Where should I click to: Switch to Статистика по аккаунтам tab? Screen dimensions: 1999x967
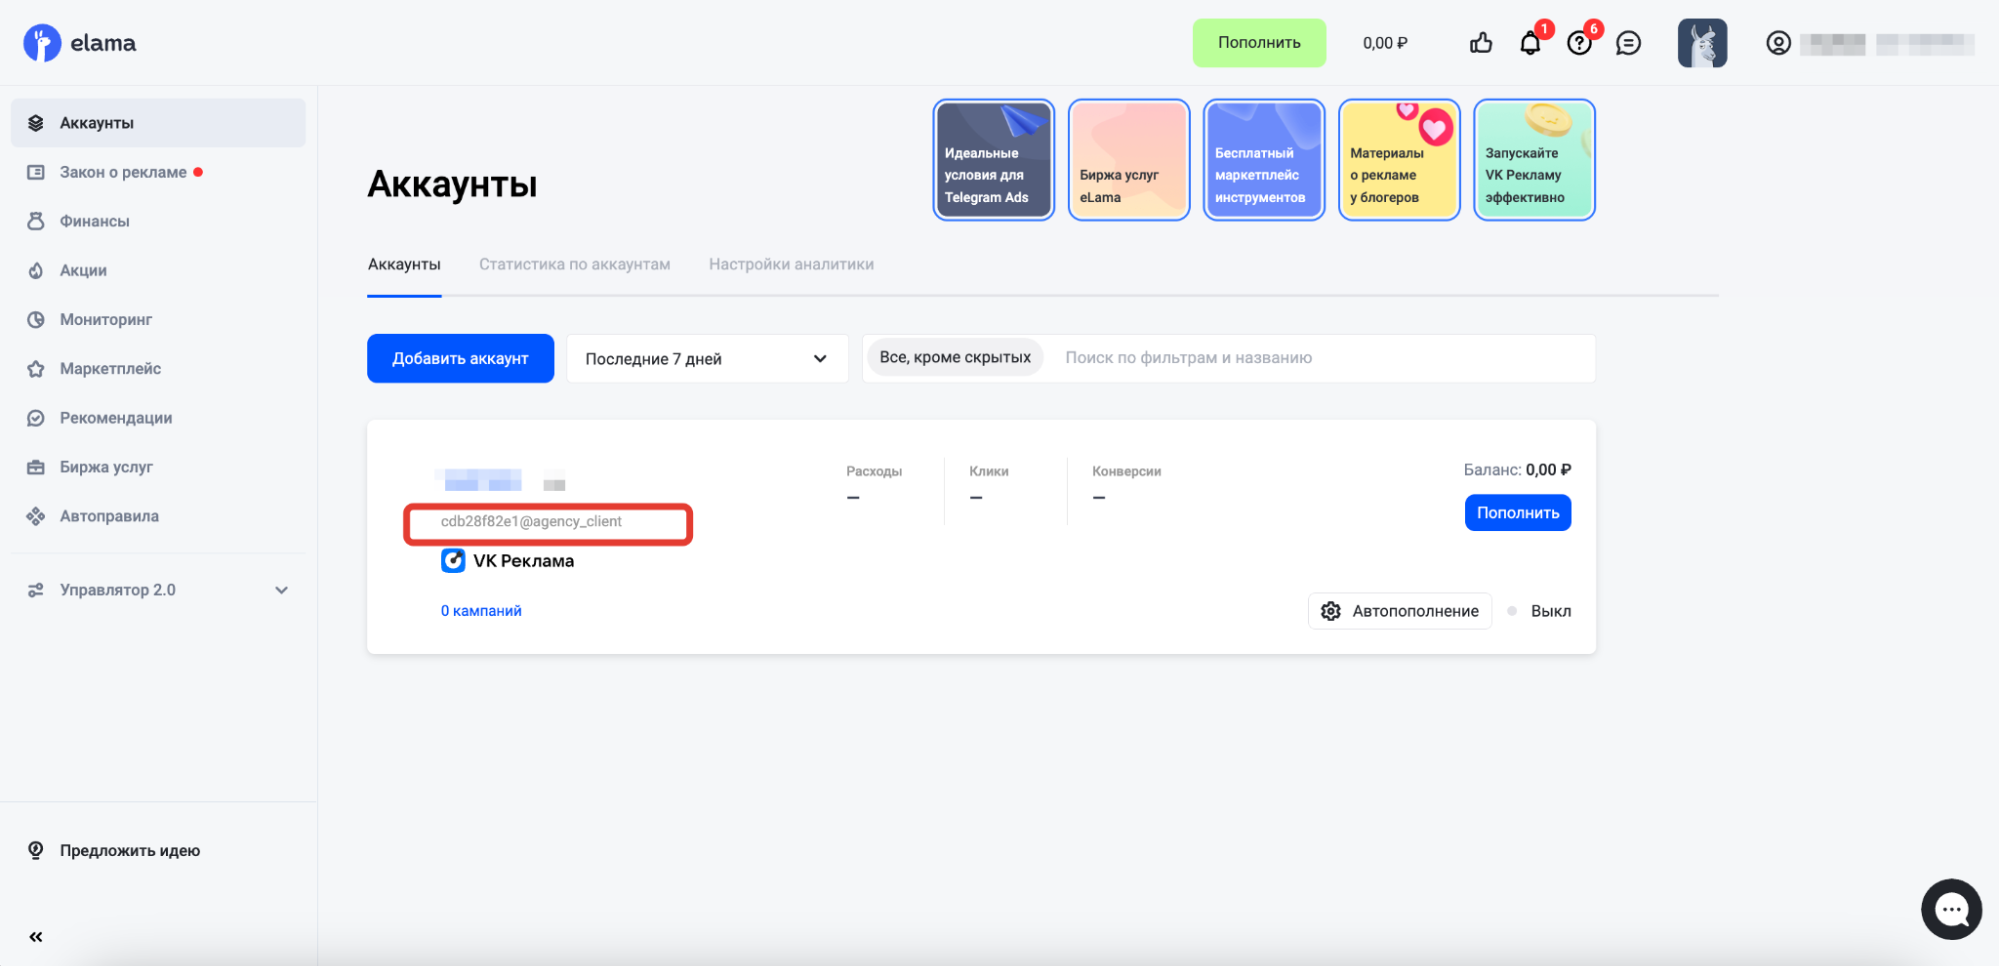pyautogui.click(x=574, y=264)
